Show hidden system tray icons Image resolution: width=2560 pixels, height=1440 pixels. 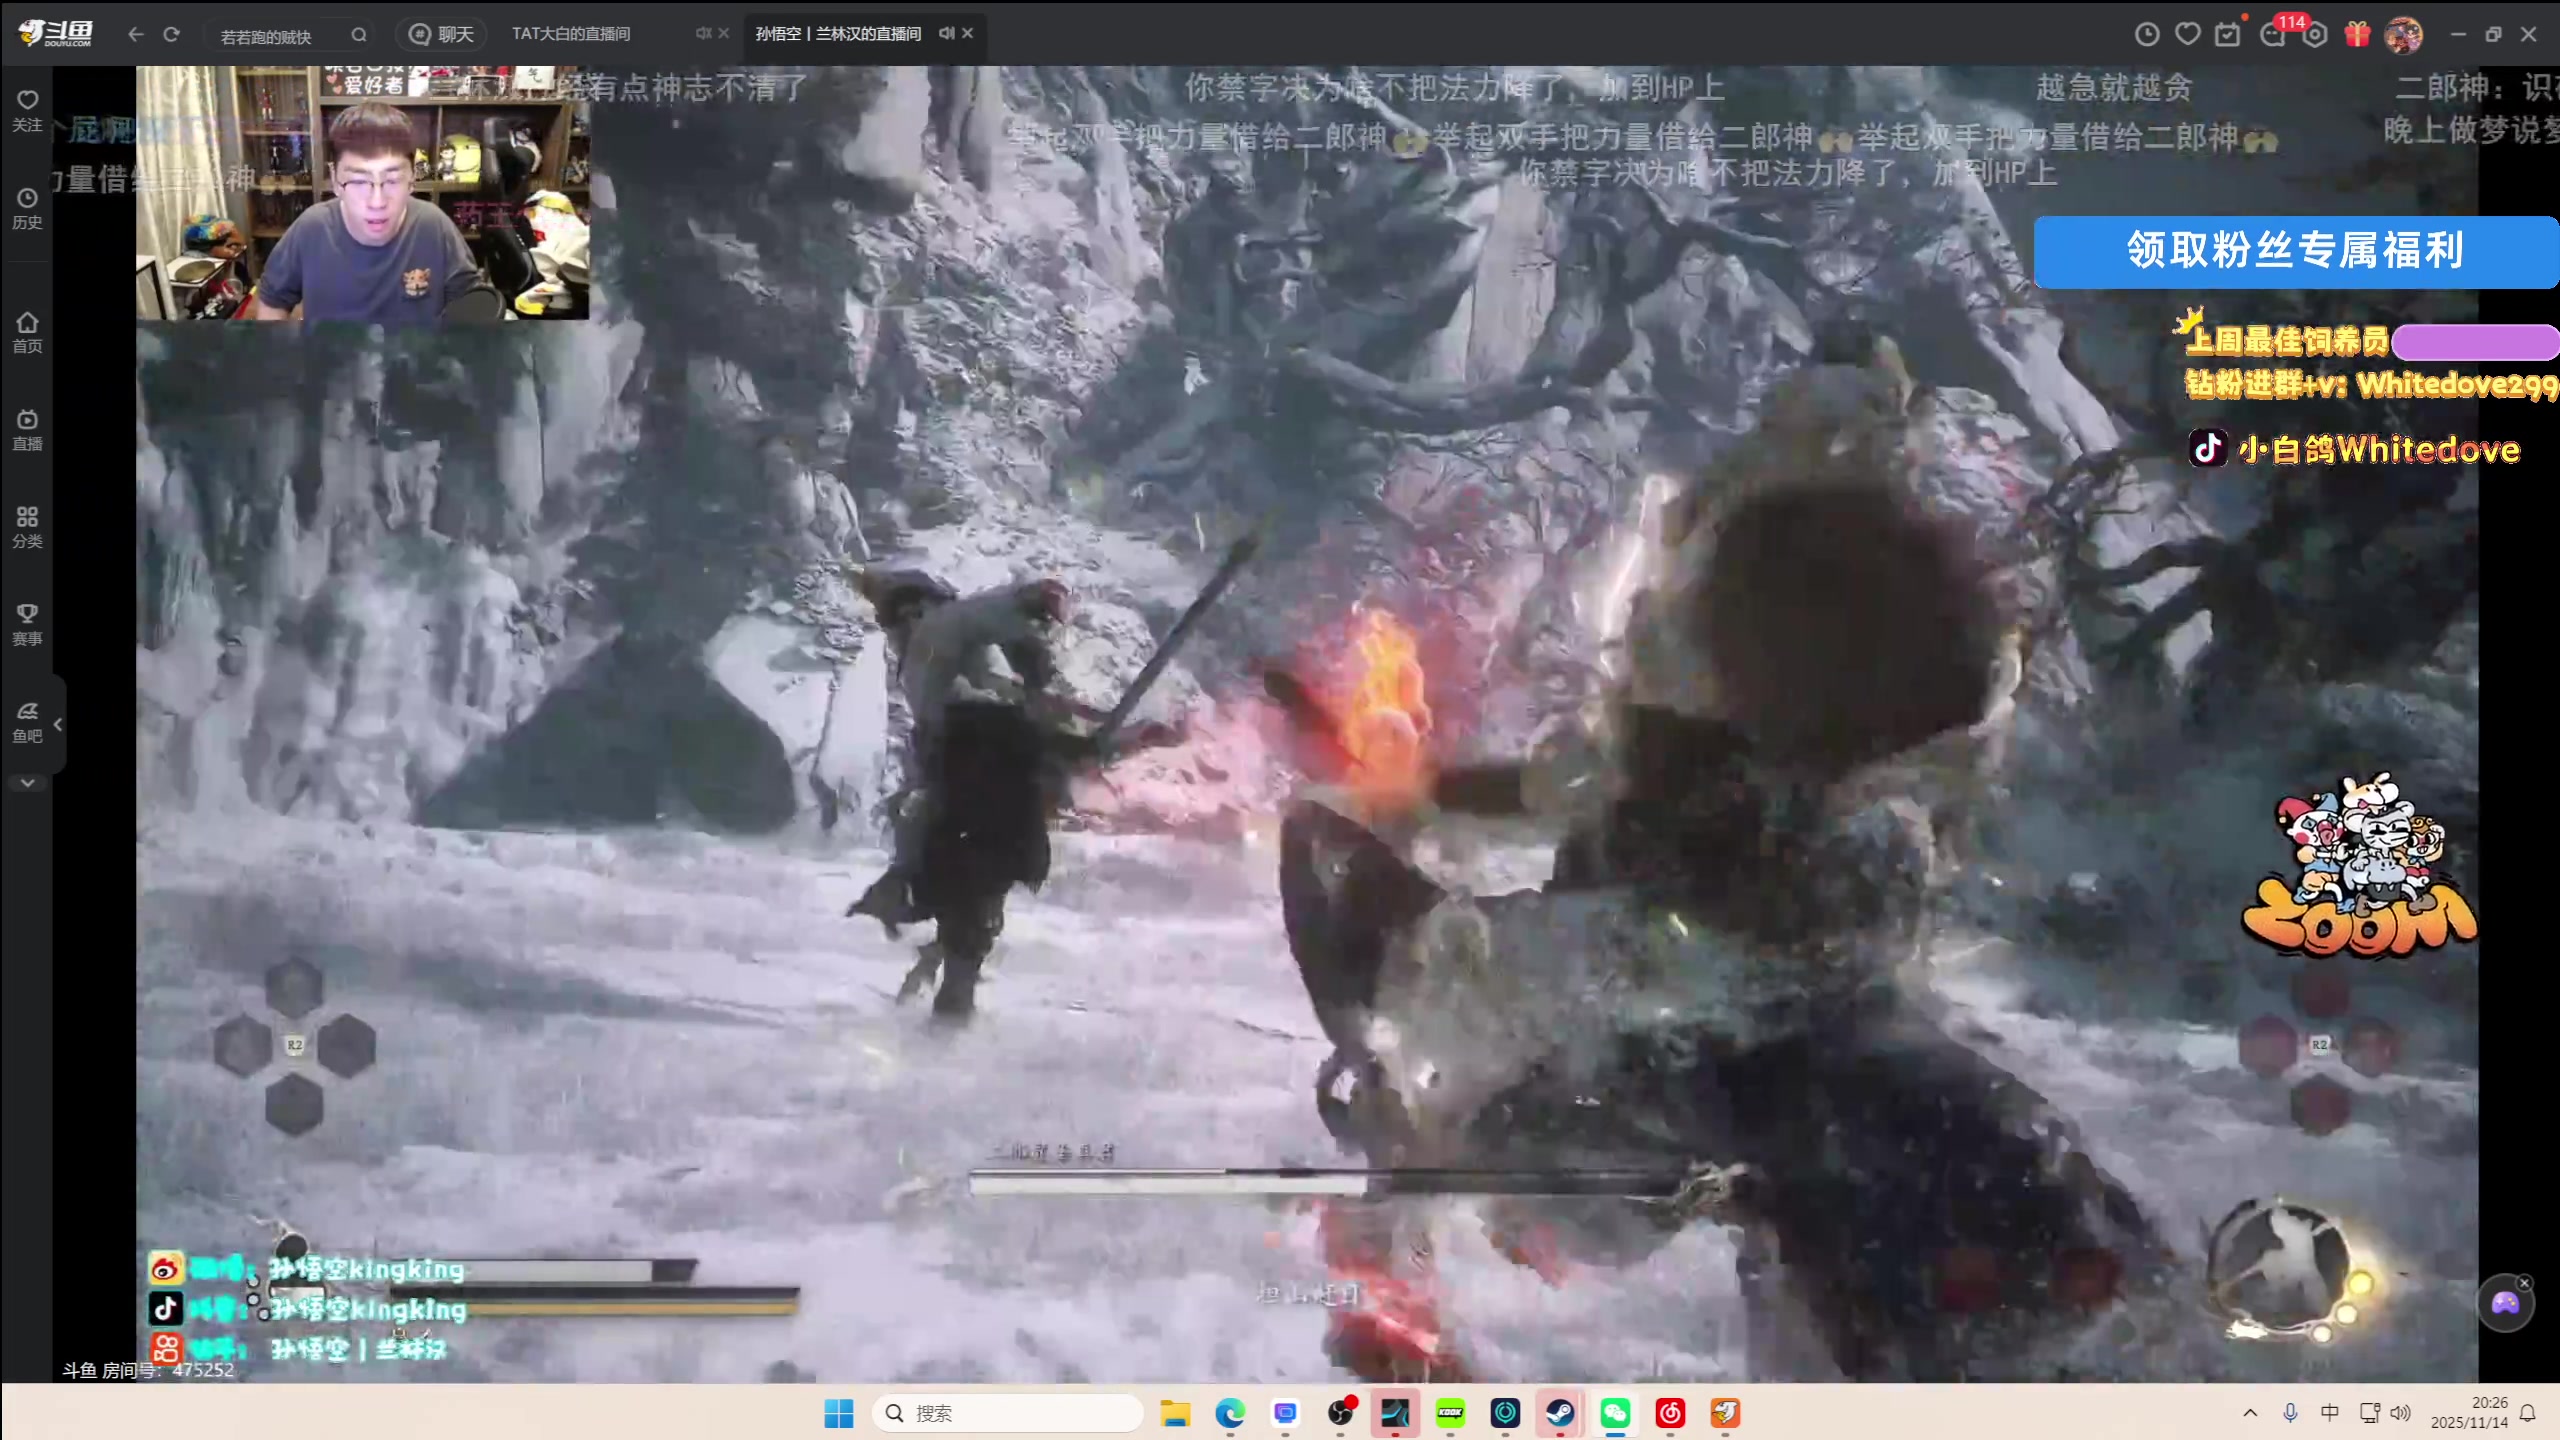pos(2250,1412)
